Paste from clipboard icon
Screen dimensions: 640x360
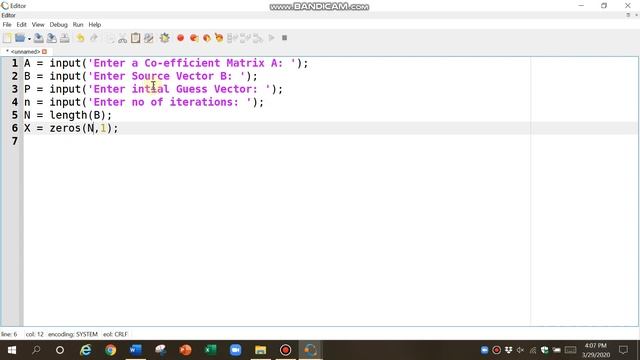click(x=136, y=38)
